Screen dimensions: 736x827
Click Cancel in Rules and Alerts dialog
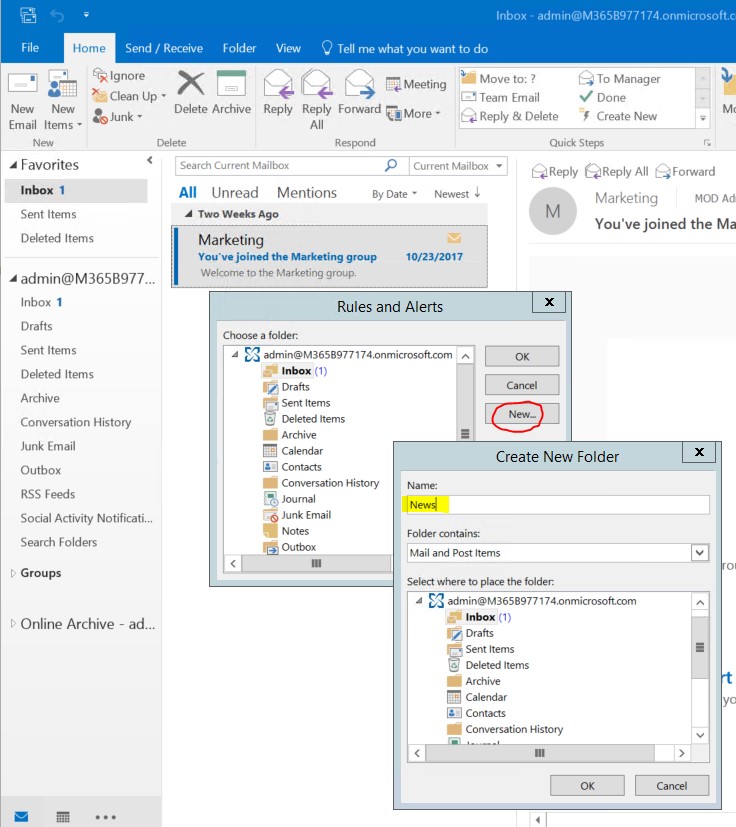pos(522,385)
